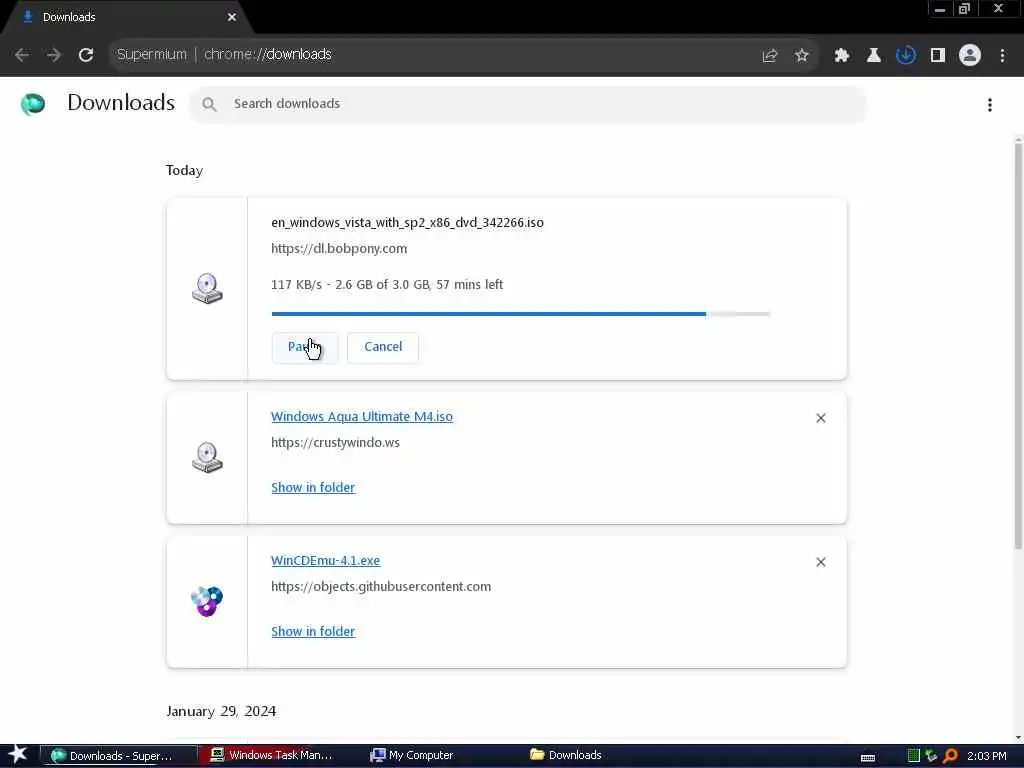Click the page vertical scrollbar
The height and width of the screenshot is (768, 1024).
pos(1018,346)
